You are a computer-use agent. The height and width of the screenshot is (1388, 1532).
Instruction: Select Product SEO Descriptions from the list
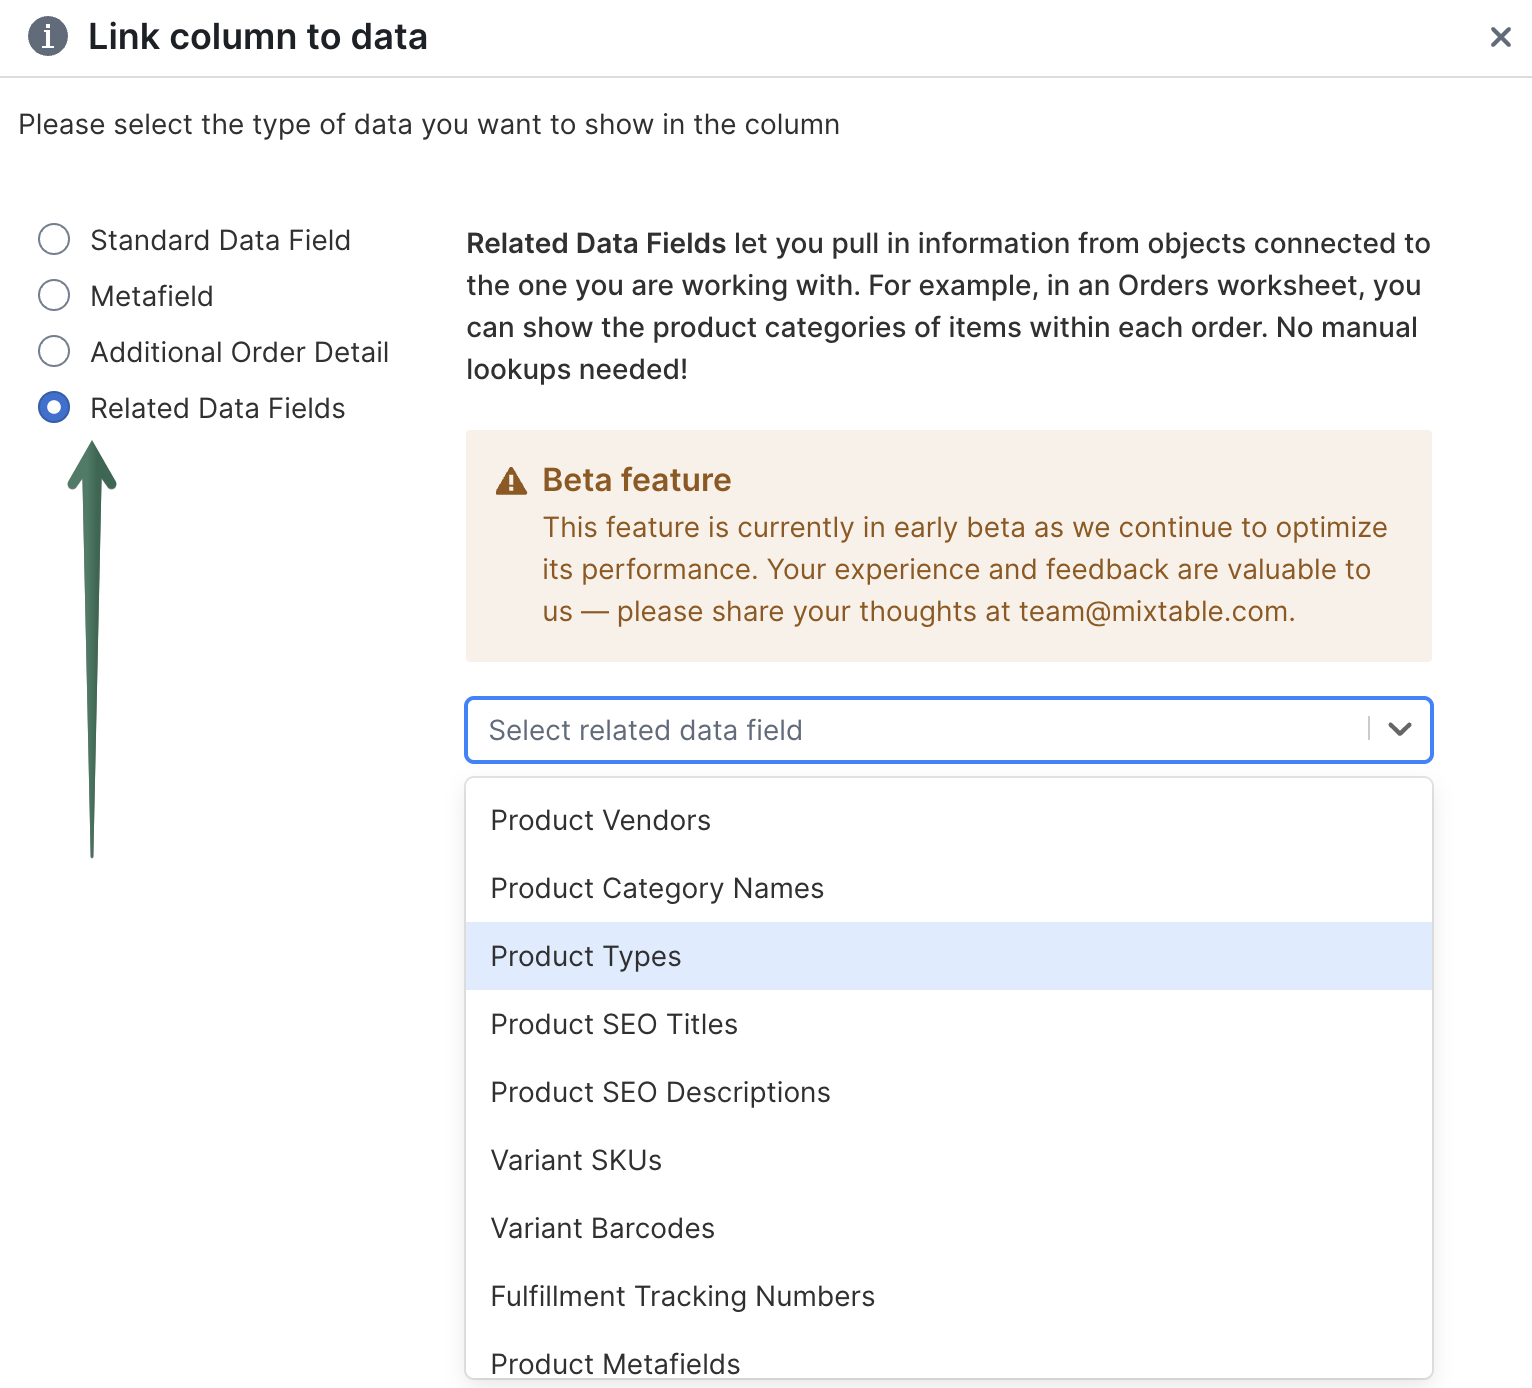tap(660, 1092)
